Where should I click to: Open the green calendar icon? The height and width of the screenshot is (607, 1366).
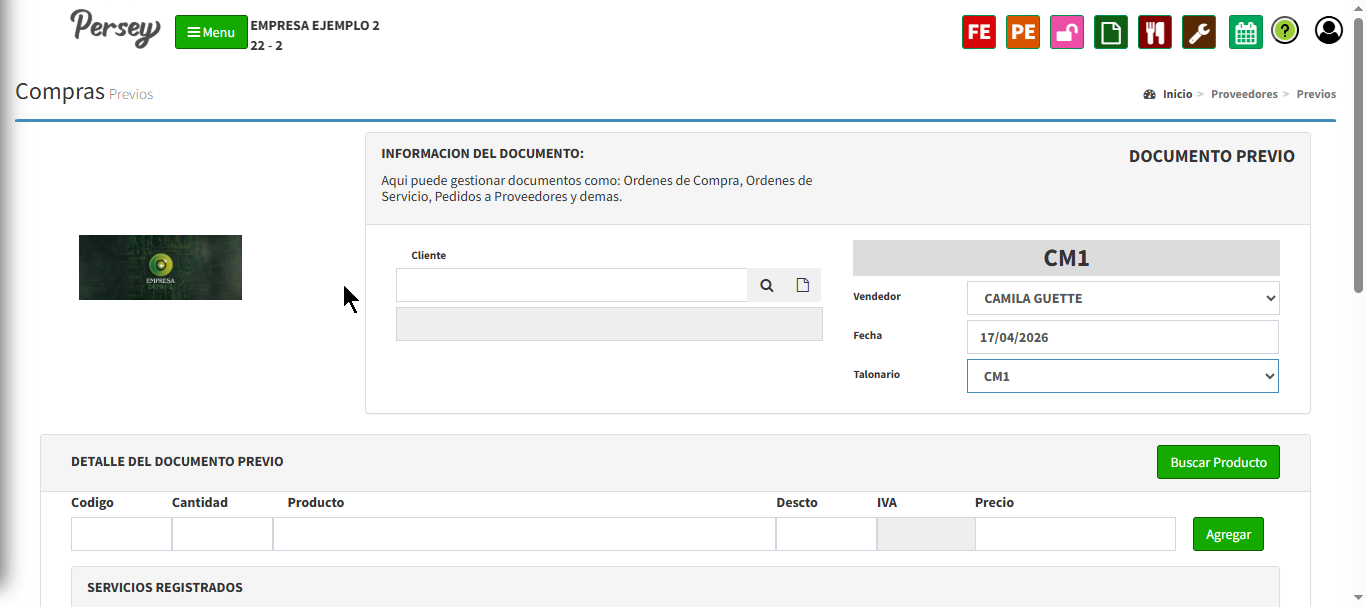pos(1245,32)
